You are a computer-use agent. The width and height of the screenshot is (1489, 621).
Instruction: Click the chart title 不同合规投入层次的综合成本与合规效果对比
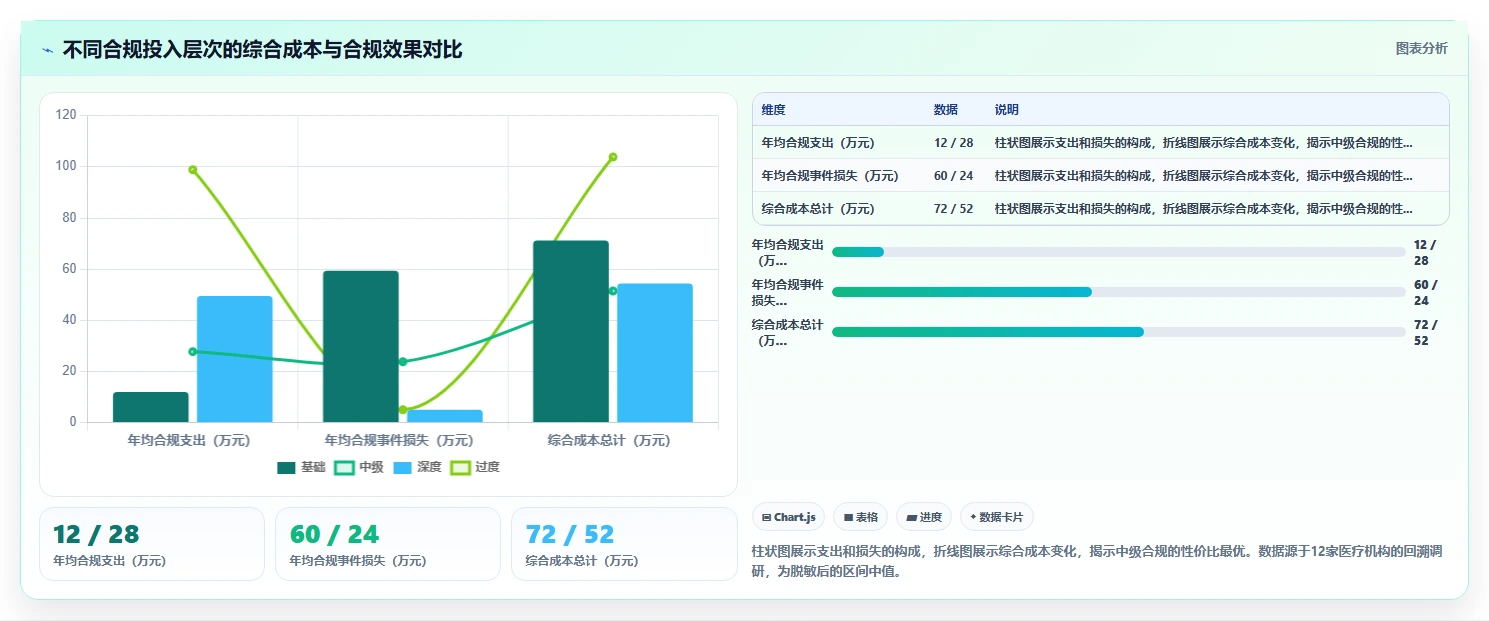[263, 50]
